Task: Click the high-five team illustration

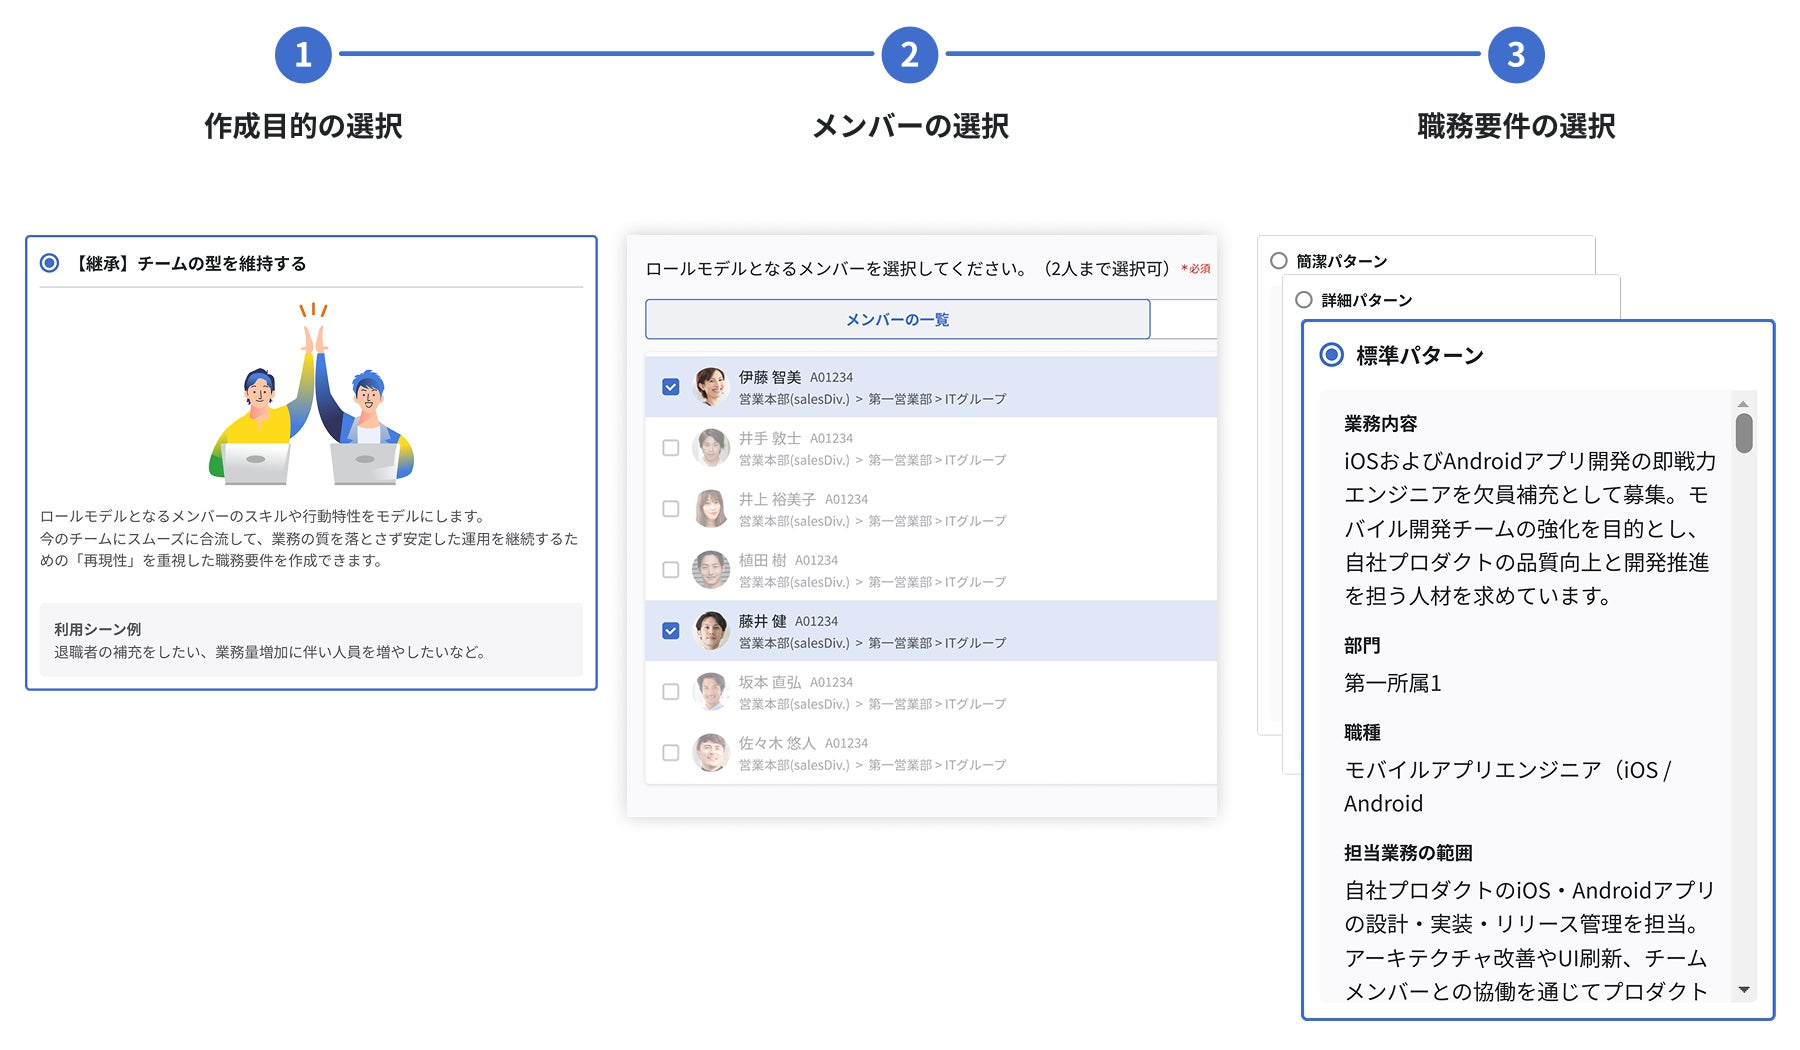Action: pyautogui.click(x=312, y=394)
